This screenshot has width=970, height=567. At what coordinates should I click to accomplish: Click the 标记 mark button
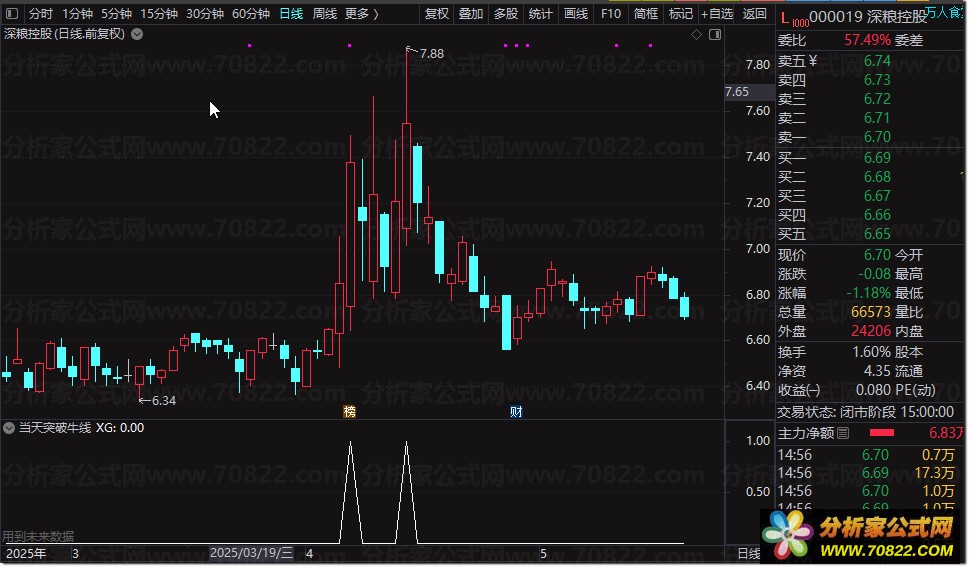[681, 14]
